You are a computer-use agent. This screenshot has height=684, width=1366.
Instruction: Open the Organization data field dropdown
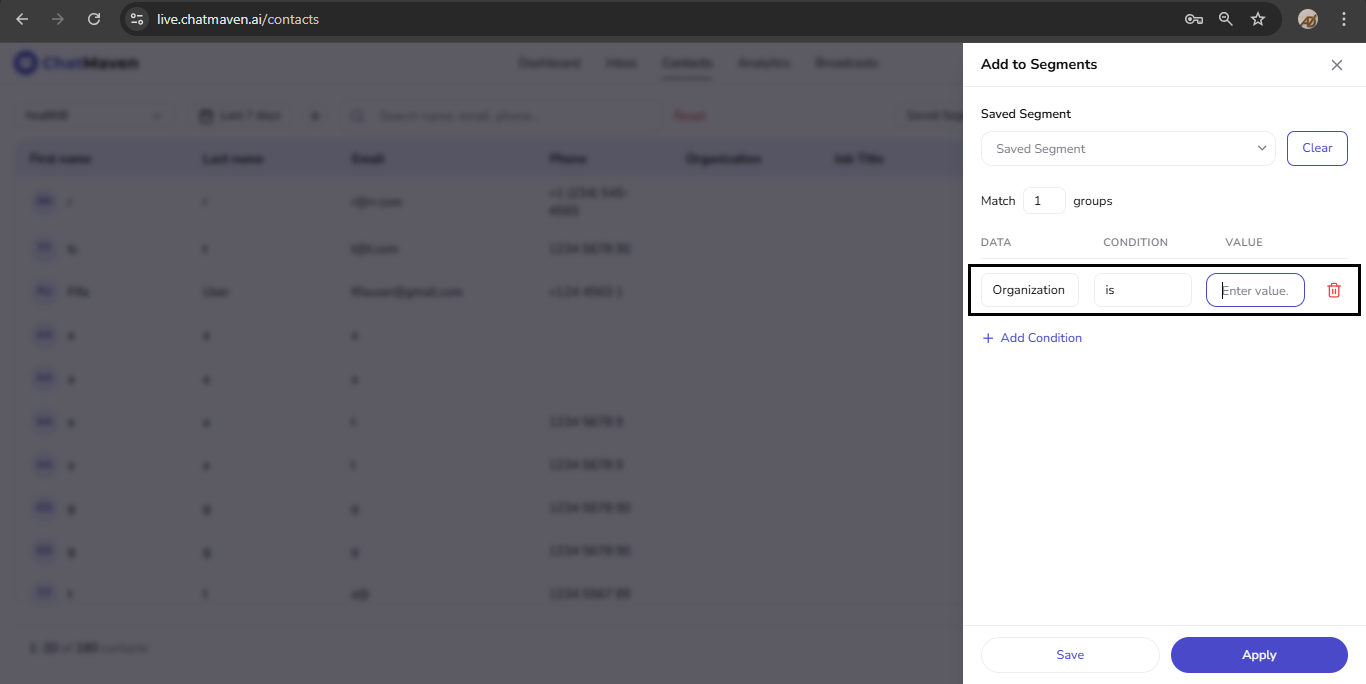(1029, 290)
